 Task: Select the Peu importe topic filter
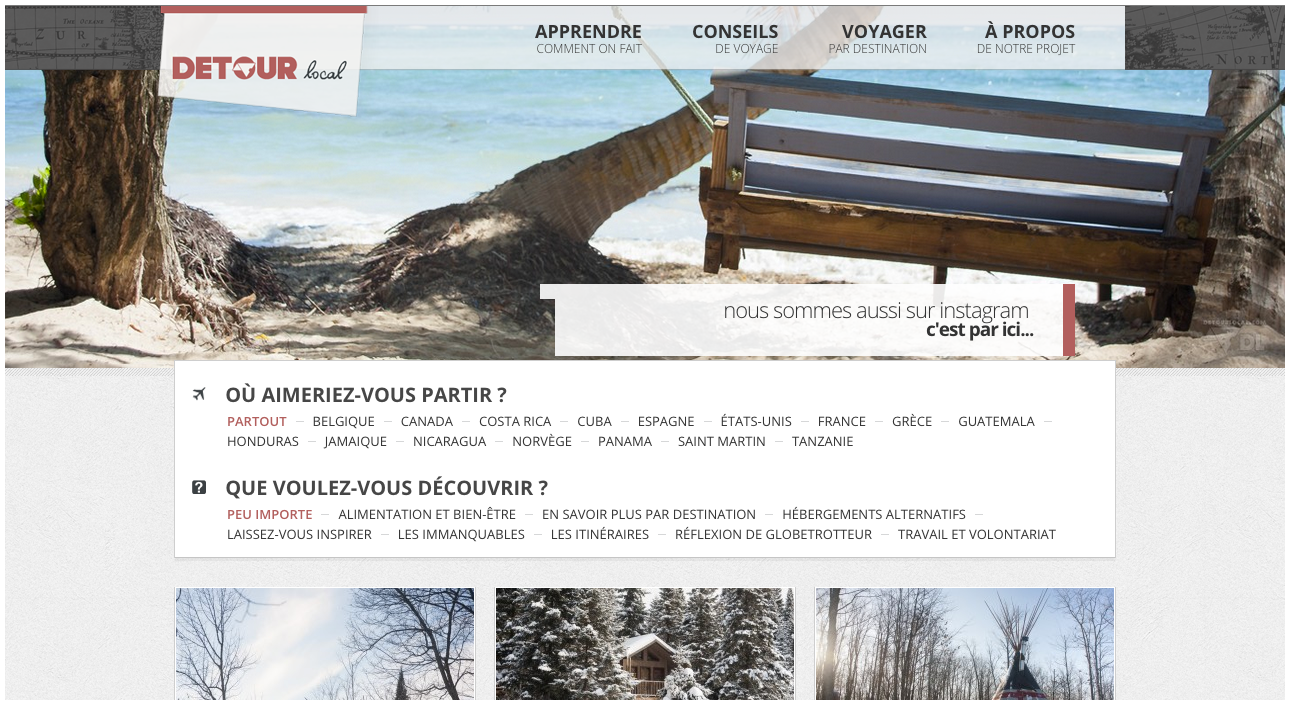[270, 515]
